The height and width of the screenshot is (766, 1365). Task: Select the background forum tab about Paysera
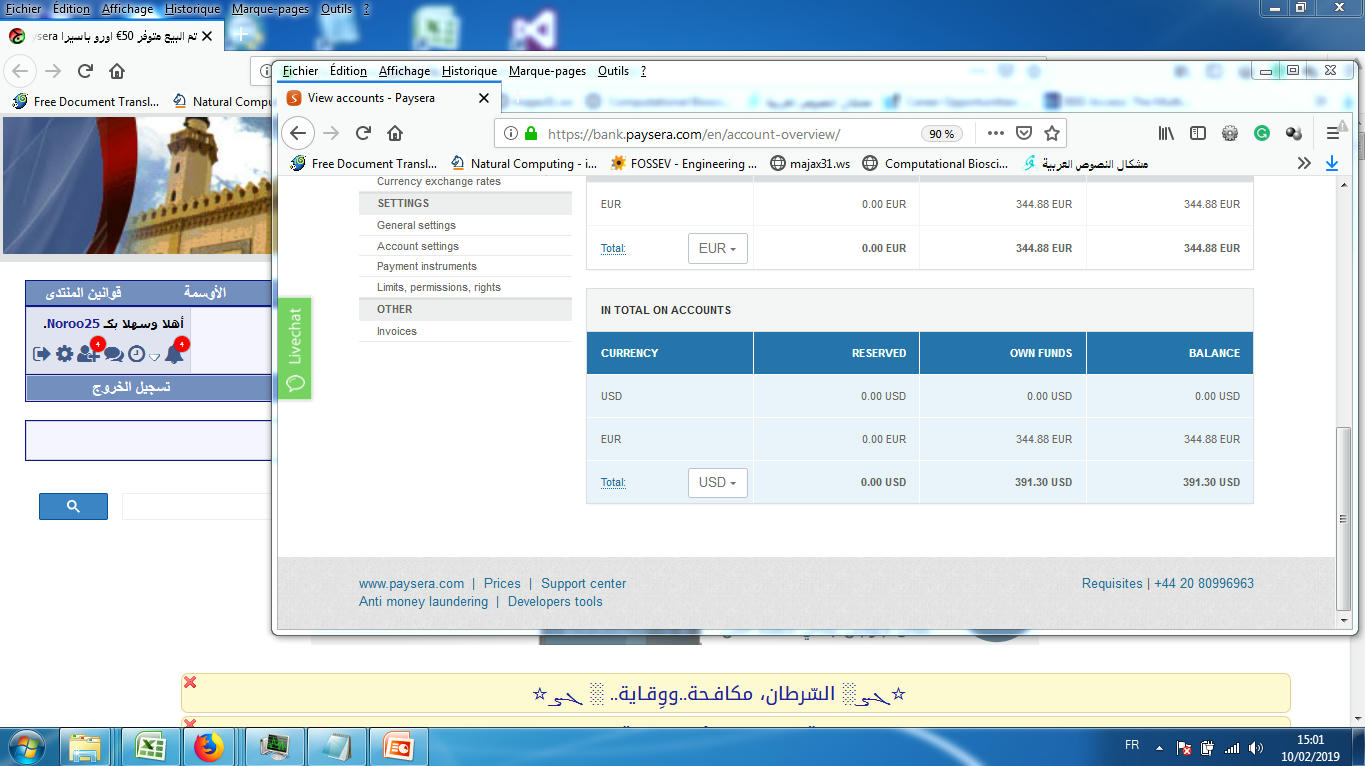(x=110, y=36)
